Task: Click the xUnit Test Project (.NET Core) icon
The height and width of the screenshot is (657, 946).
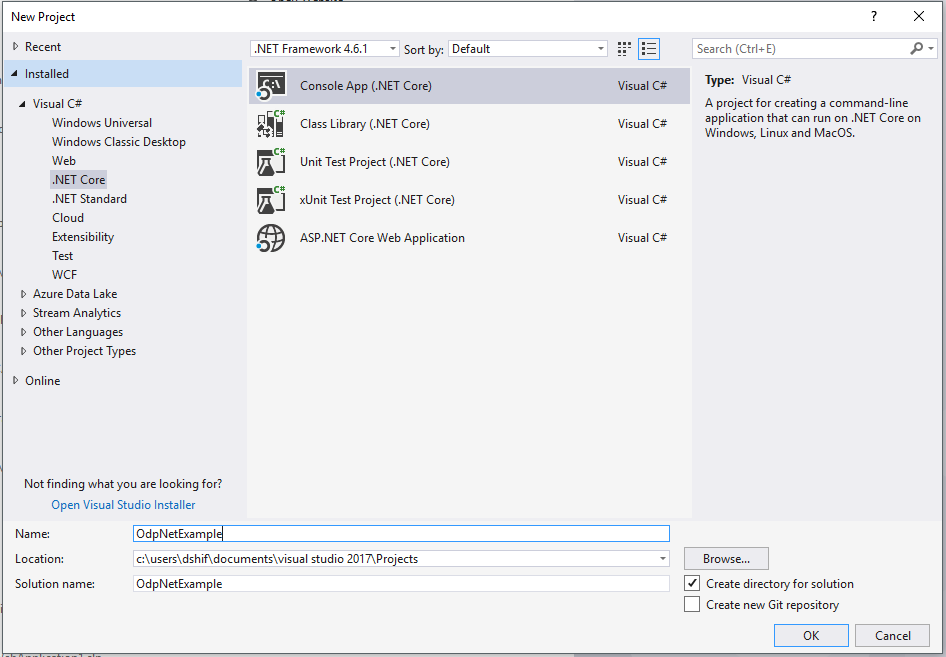Action: [x=271, y=200]
